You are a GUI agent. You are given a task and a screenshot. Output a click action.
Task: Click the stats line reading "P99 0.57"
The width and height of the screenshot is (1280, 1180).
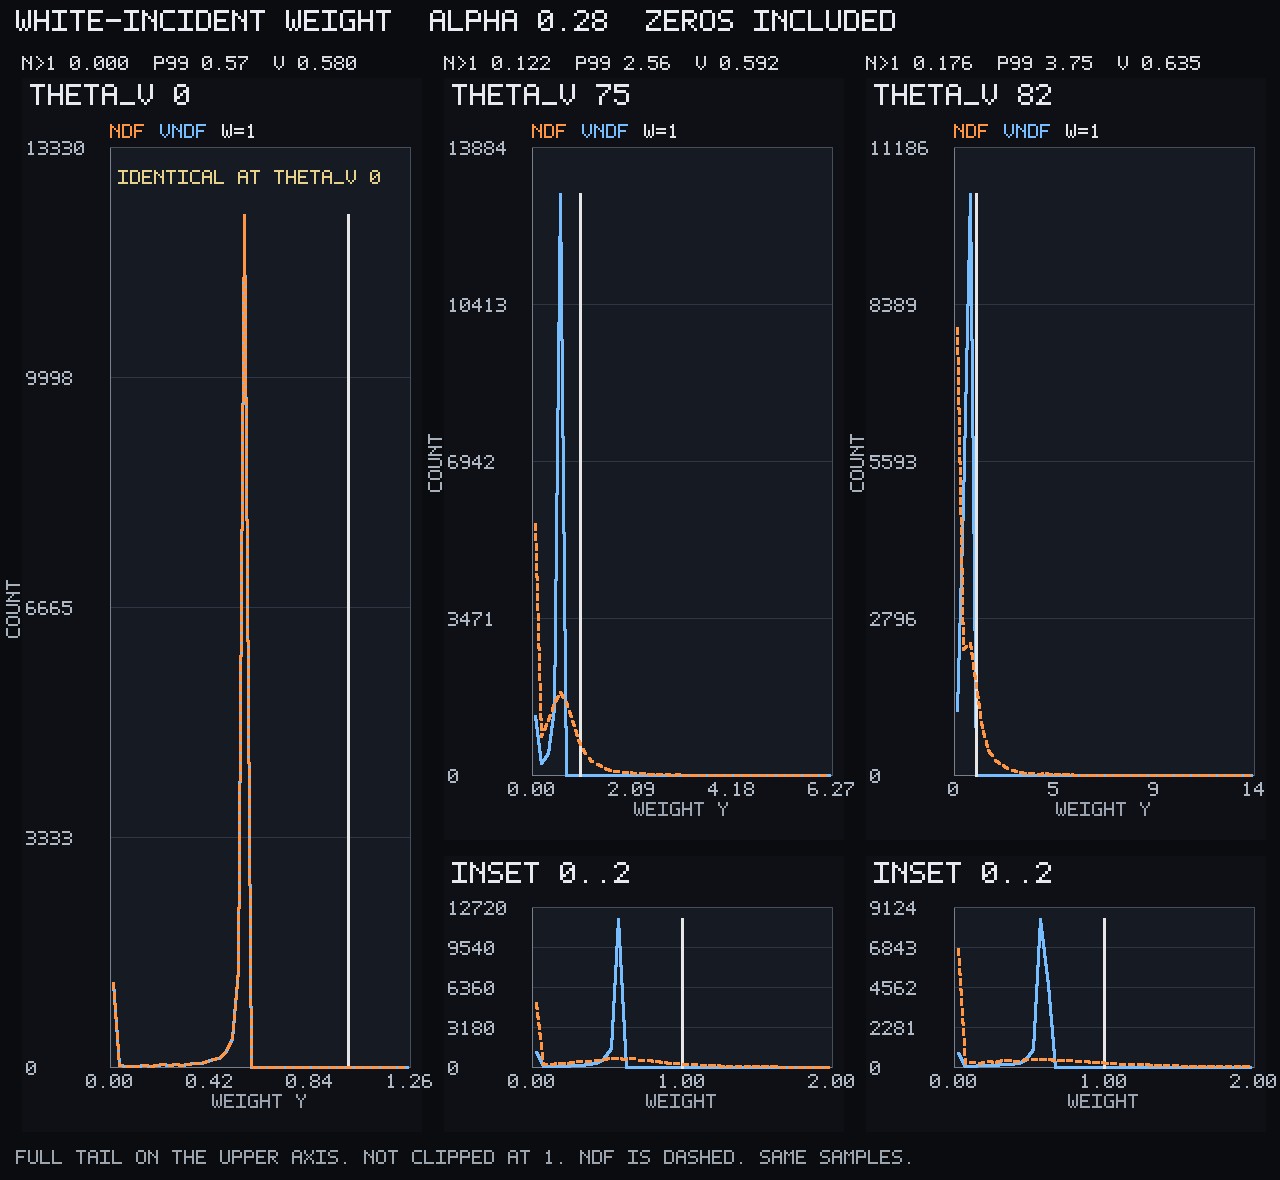pyautogui.click(x=201, y=63)
